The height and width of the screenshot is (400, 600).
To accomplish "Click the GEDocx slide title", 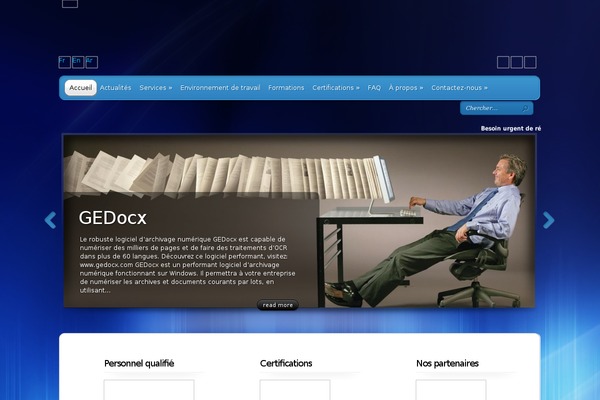I will (112, 218).
